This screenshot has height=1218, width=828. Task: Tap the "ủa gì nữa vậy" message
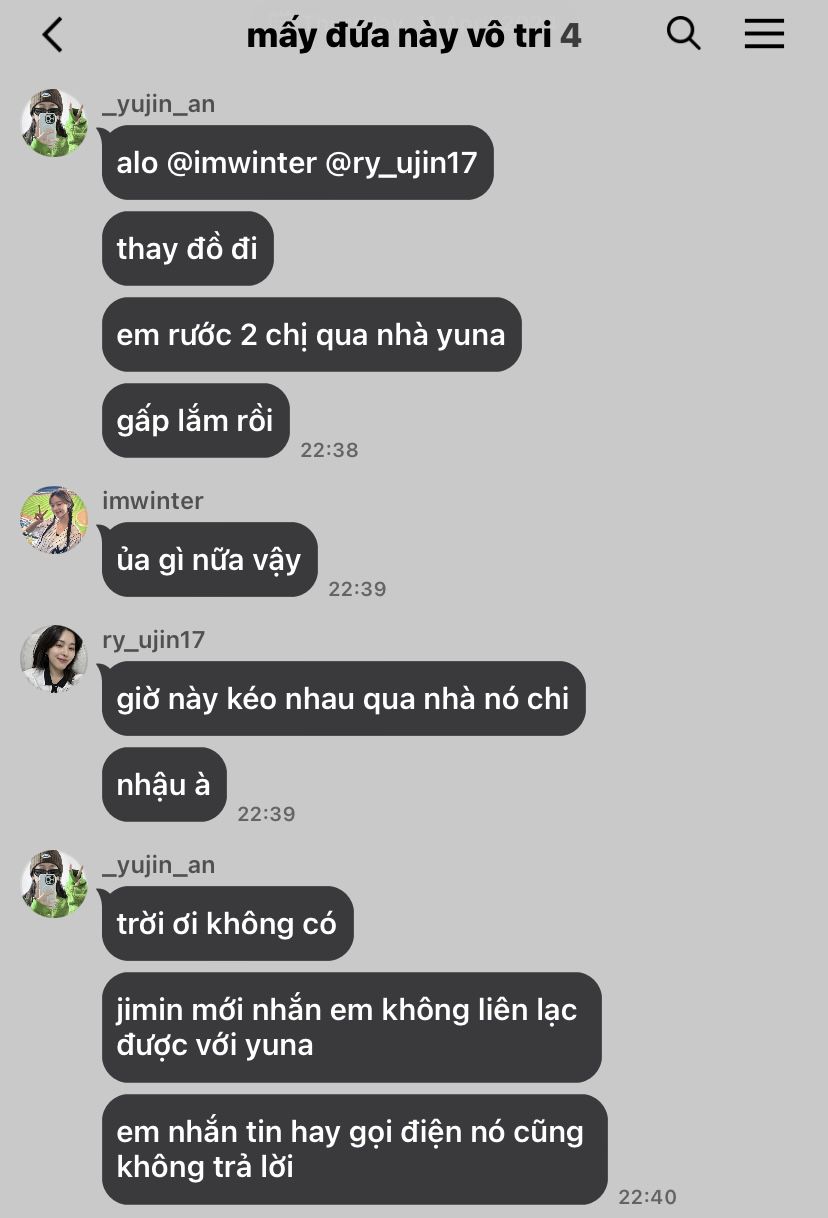tap(210, 559)
